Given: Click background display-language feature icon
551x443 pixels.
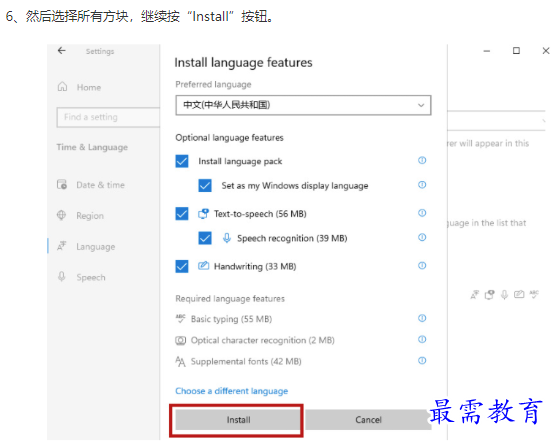Looking at the screenshot, I should 475,294.
